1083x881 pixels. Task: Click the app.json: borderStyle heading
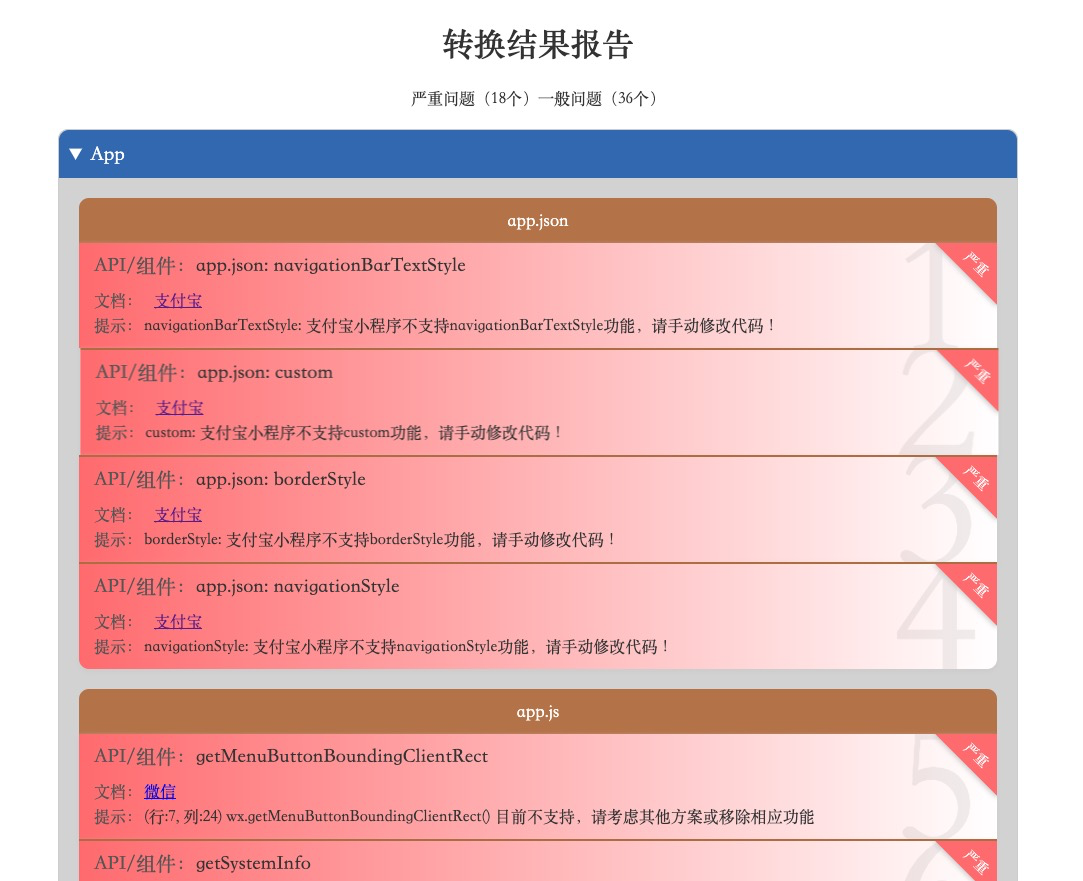pos(280,479)
